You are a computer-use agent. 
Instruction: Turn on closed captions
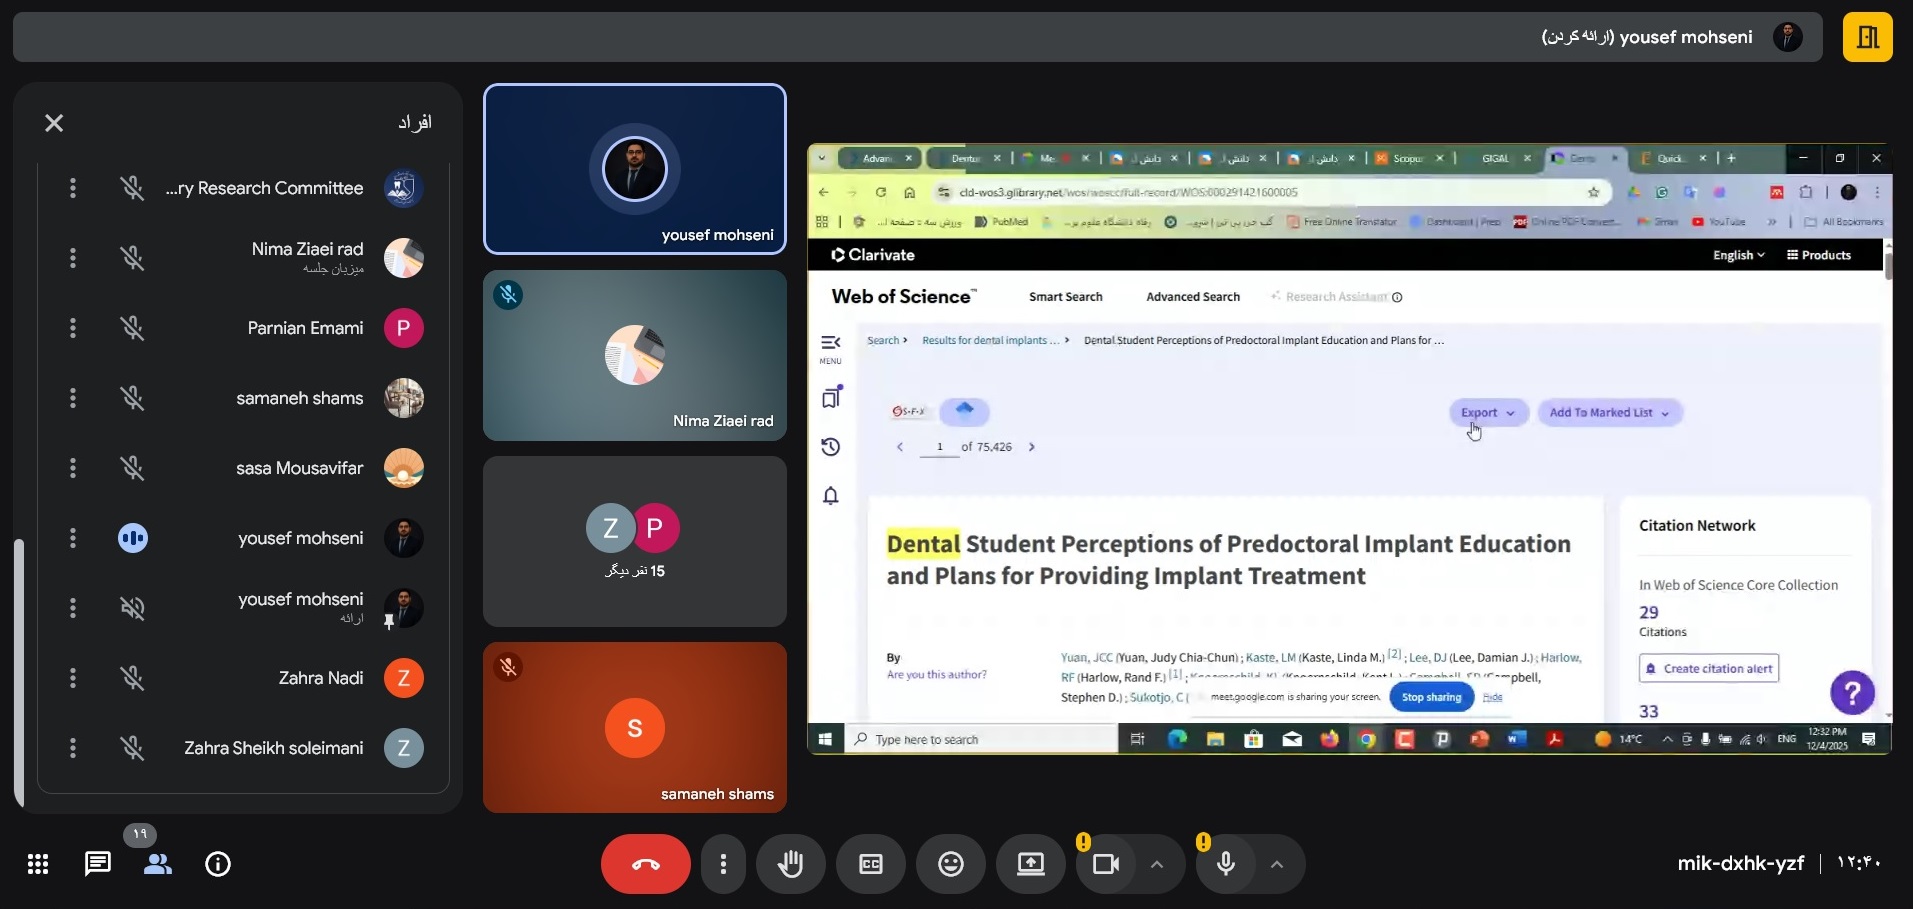[x=870, y=864]
